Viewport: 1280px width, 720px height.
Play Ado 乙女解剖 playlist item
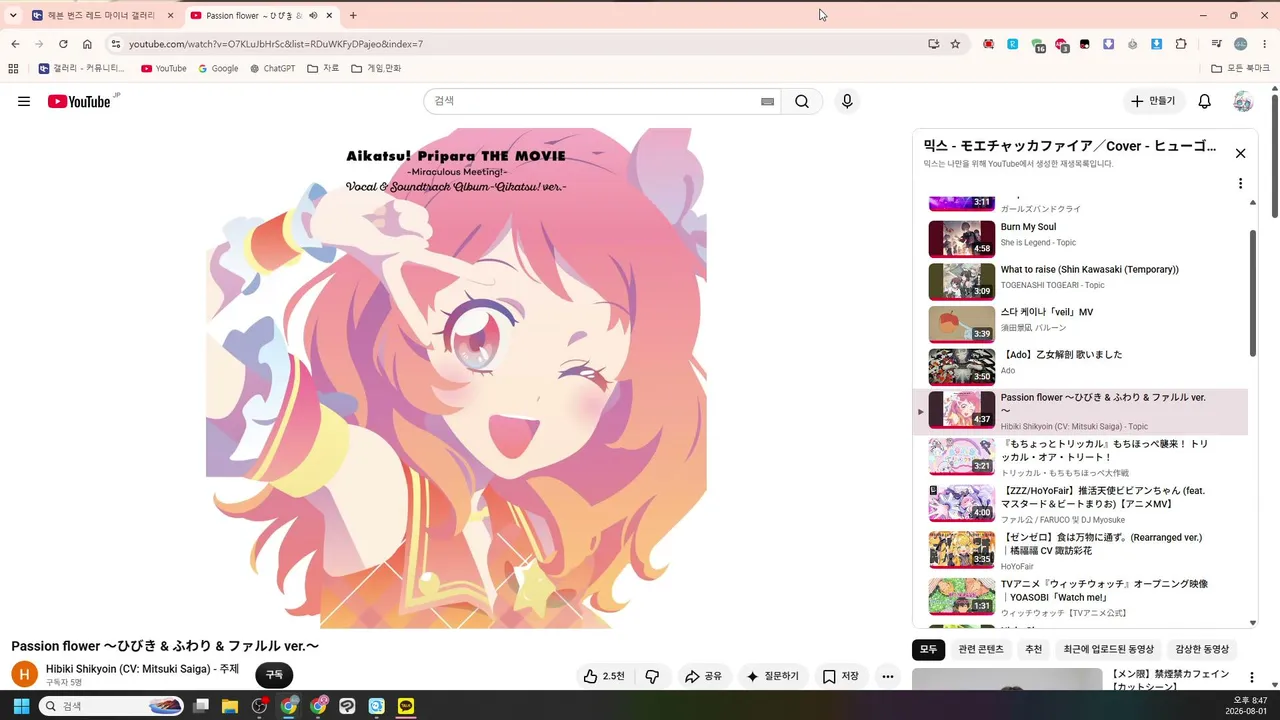[x=1080, y=367]
